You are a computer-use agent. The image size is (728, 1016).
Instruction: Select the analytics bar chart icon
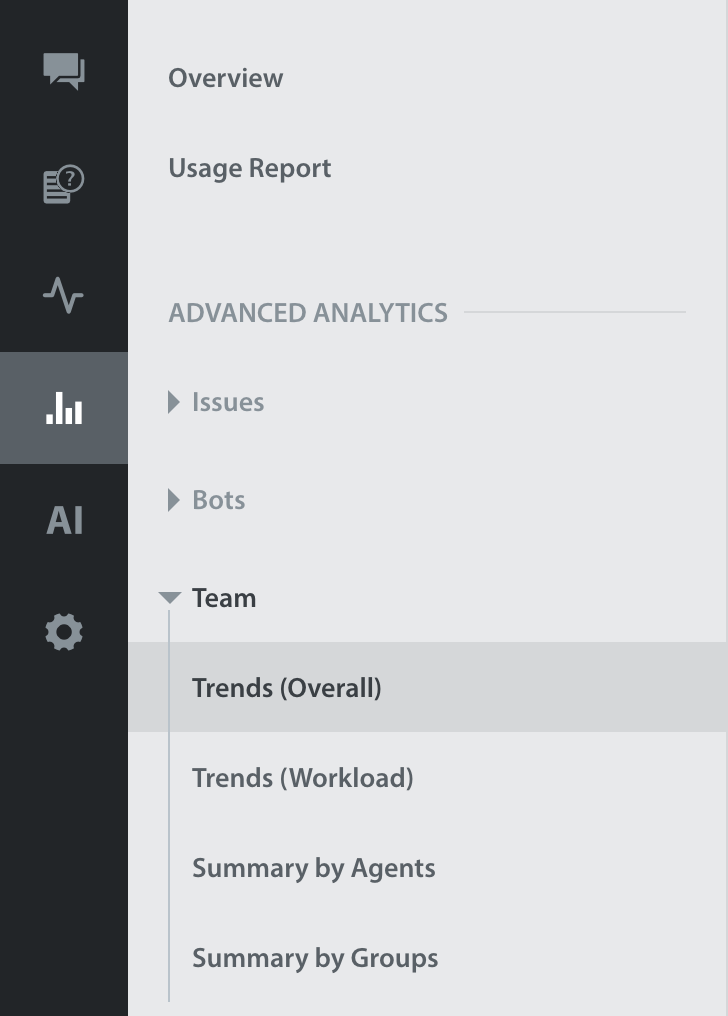tap(64, 408)
